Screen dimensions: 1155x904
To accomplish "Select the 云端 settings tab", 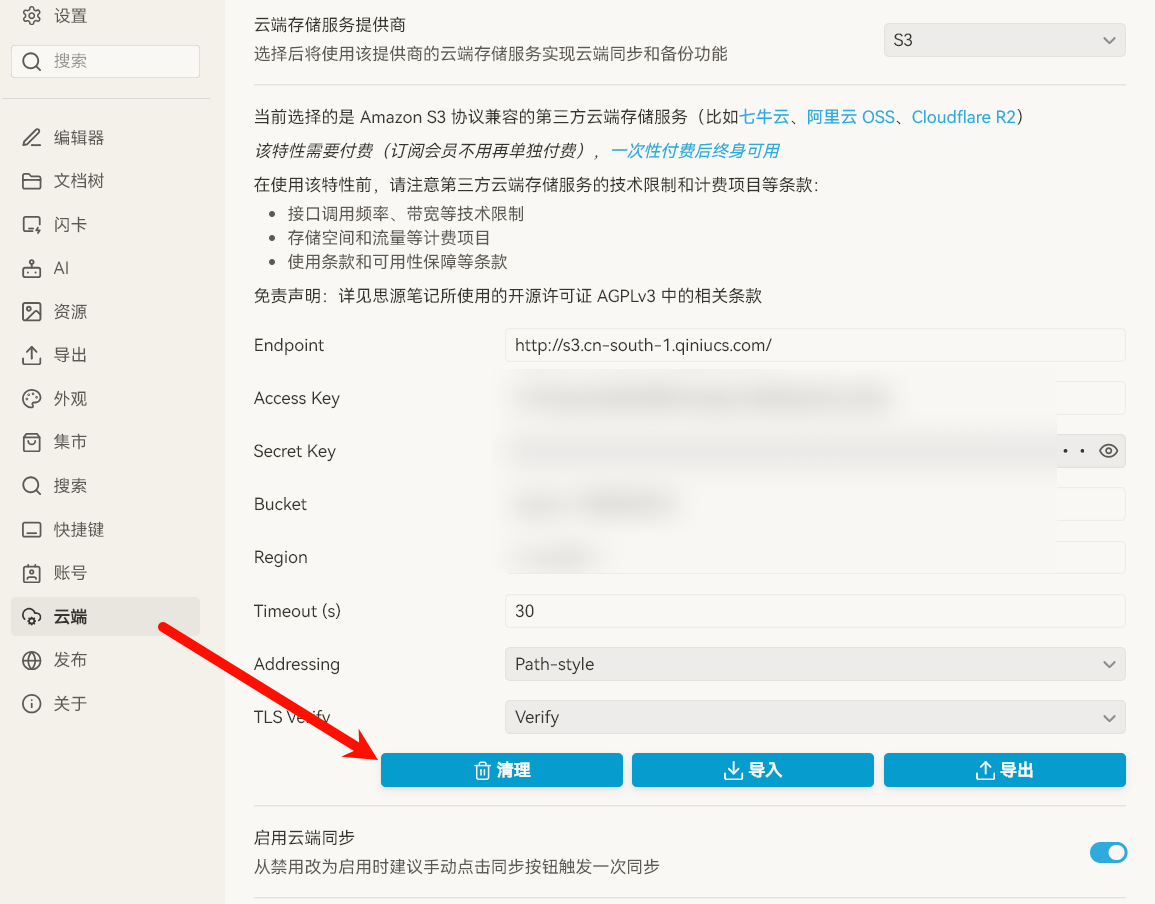I will click(x=105, y=617).
